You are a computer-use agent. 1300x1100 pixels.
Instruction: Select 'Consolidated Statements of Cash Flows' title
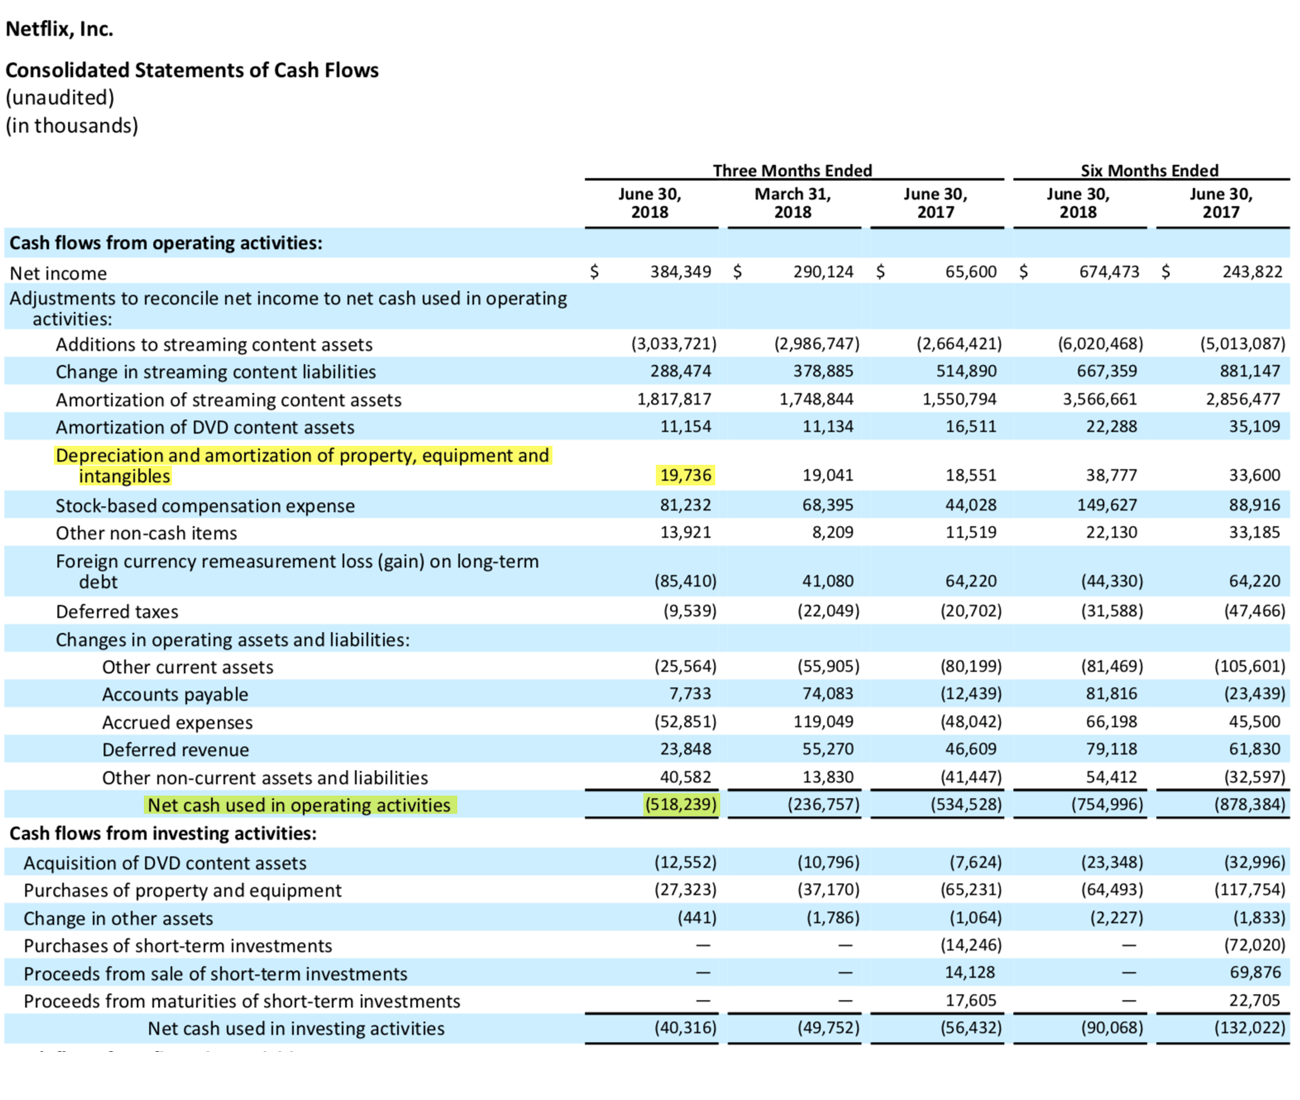point(192,70)
